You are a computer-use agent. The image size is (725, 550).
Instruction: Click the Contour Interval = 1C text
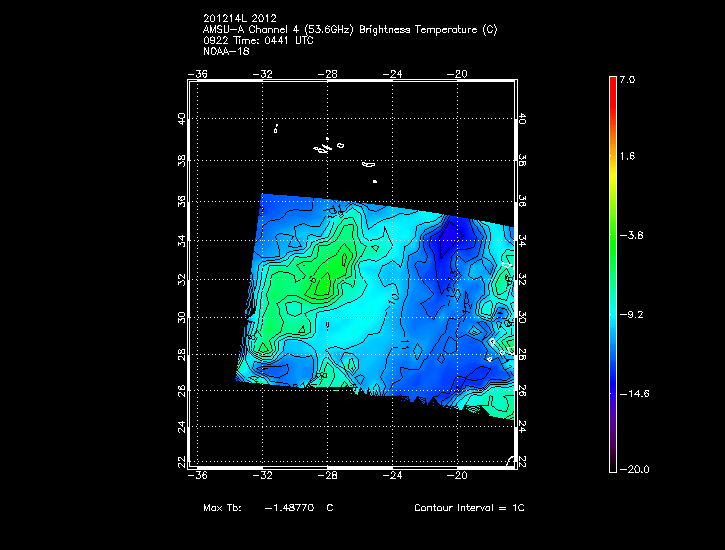pyautogui.click(x=469, y=508)
